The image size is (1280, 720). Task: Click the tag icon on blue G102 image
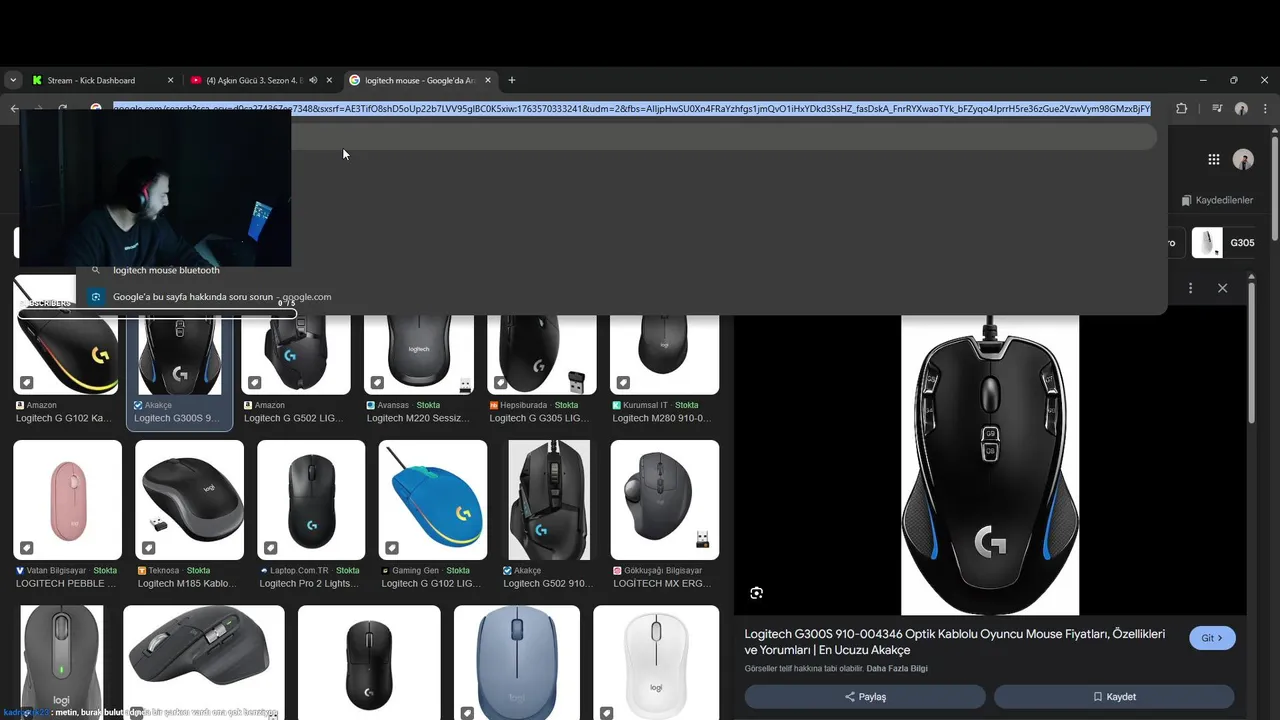tap(392, 548)
